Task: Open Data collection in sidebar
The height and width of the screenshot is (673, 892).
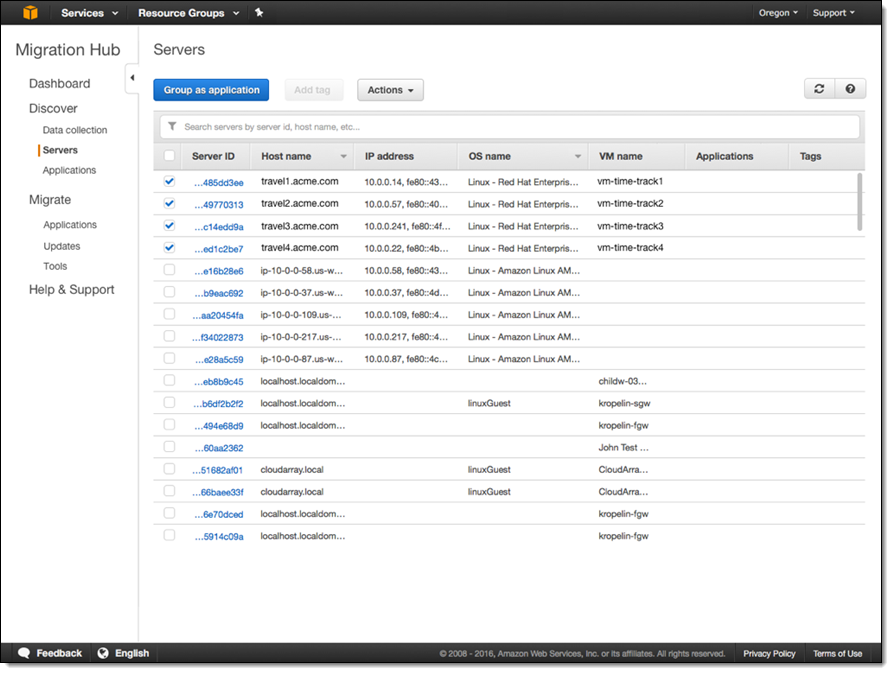Action: (75, 130)
